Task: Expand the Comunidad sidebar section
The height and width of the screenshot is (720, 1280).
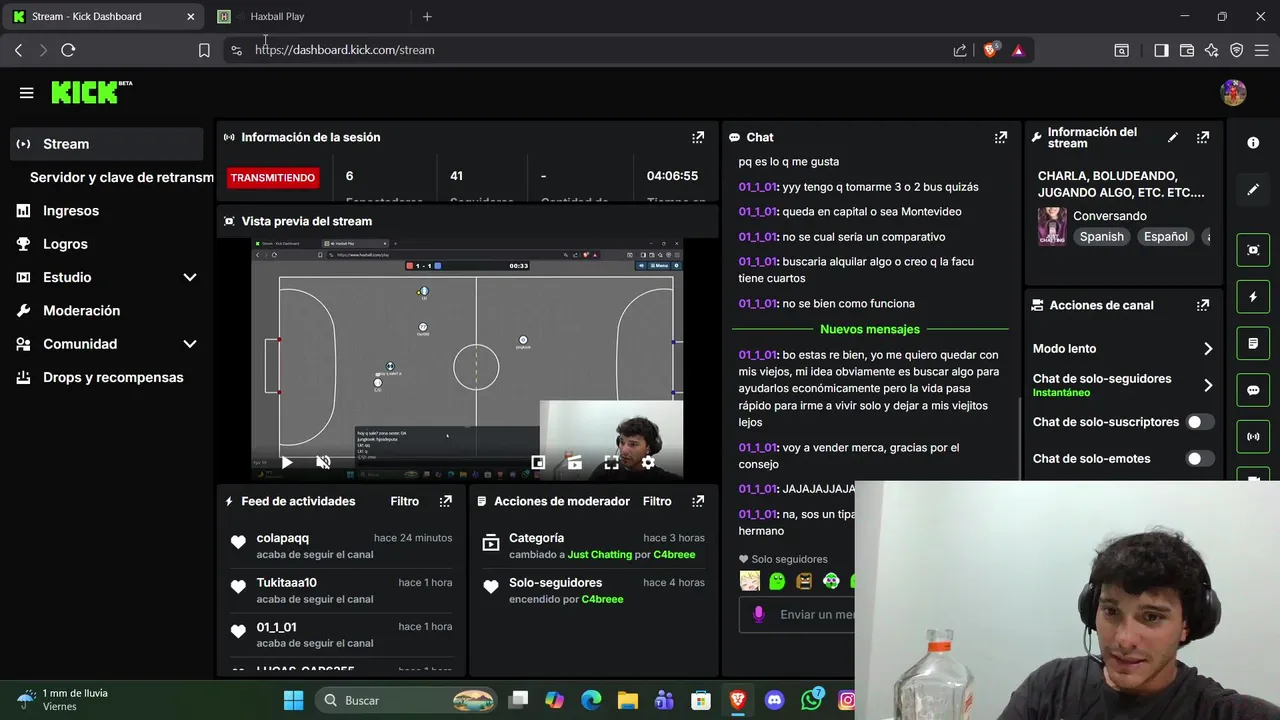Action: 190,344
